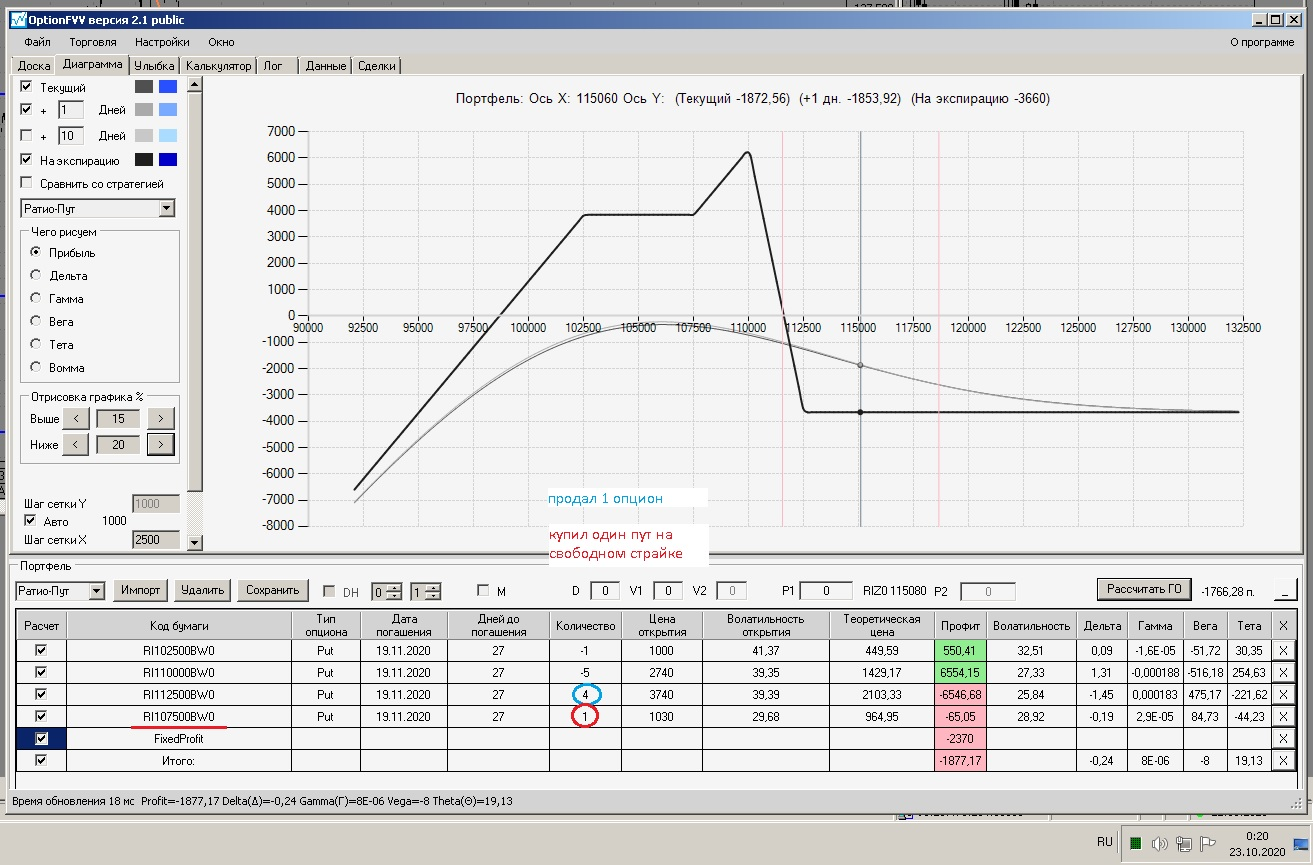Select the Гамма radio button
Viewport: 1313px width, 865px height.
[x=37, y=299]
